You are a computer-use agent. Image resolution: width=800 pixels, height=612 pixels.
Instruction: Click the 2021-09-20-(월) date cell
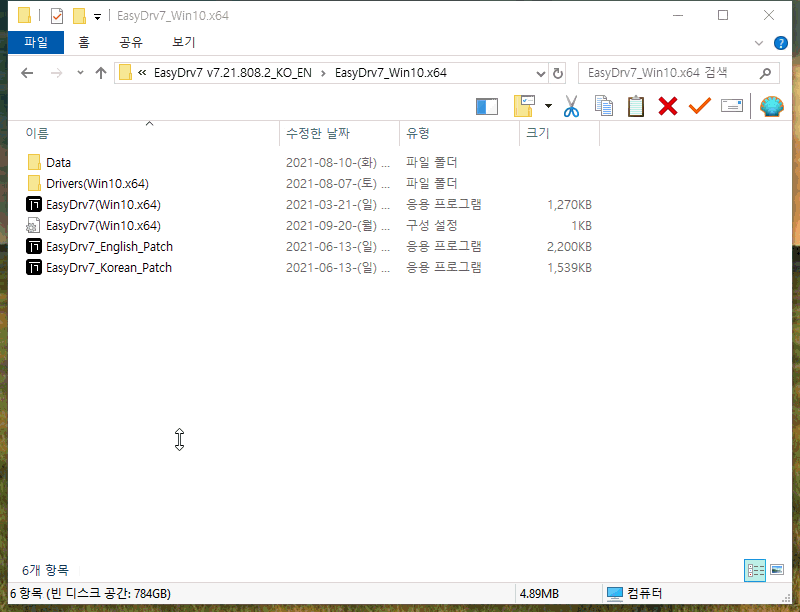click(338, 226)
